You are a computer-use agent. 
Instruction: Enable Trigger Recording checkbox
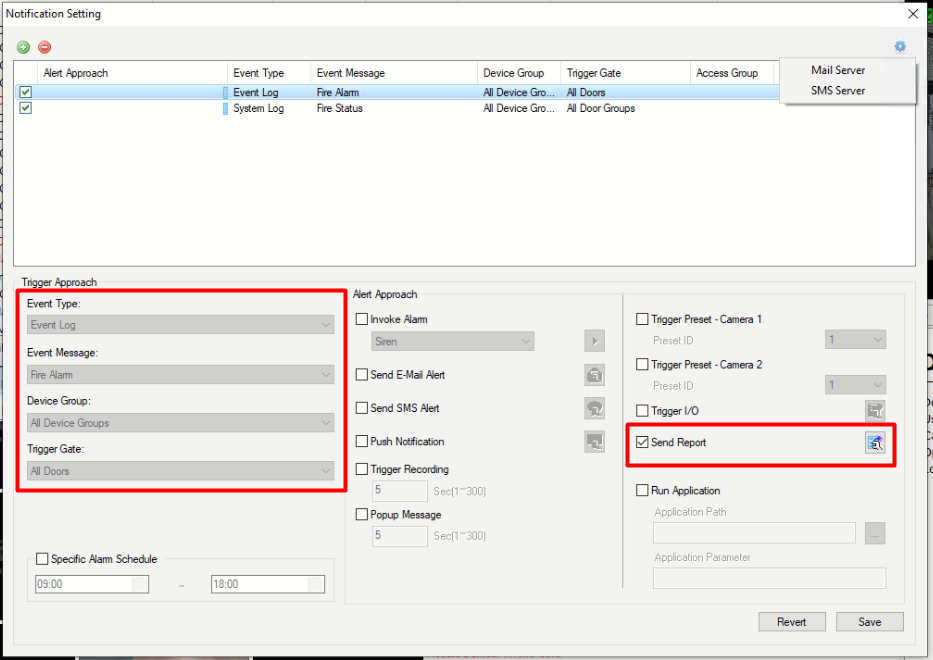point(361,469)
